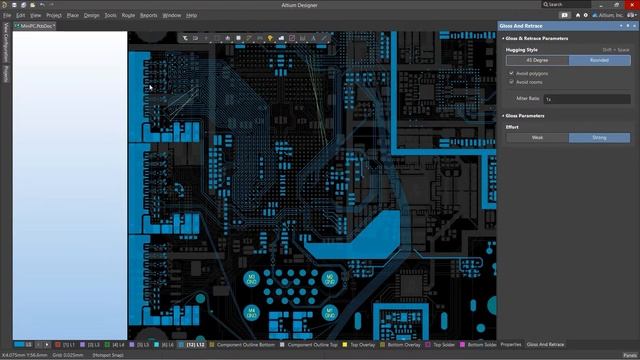The height and width of the screenshot is (360, 640).
Task: Toggle the Avoid polygons checkbox
Action: pos(511,73)
